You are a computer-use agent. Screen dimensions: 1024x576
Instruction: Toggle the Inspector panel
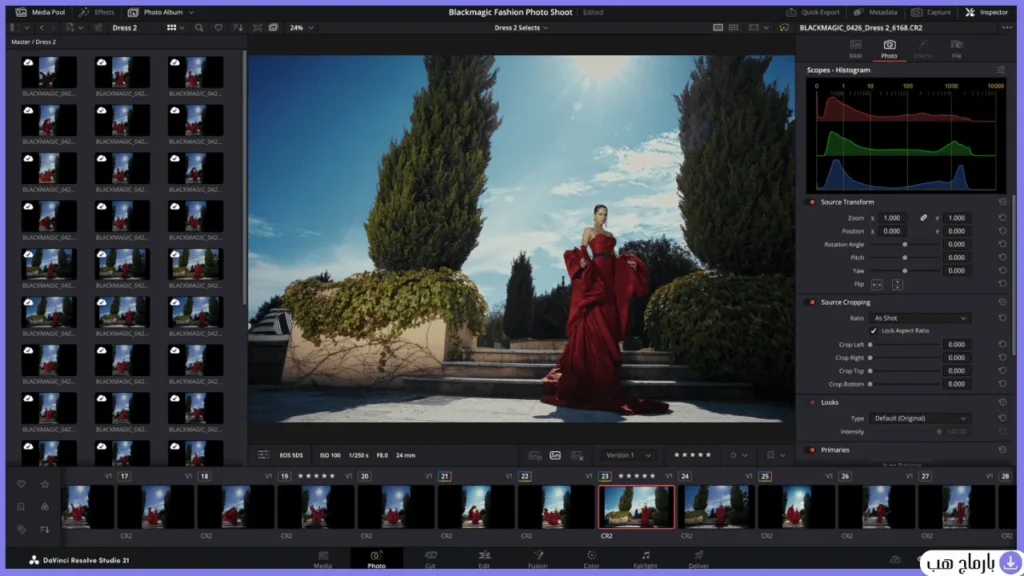click(986, 12)
